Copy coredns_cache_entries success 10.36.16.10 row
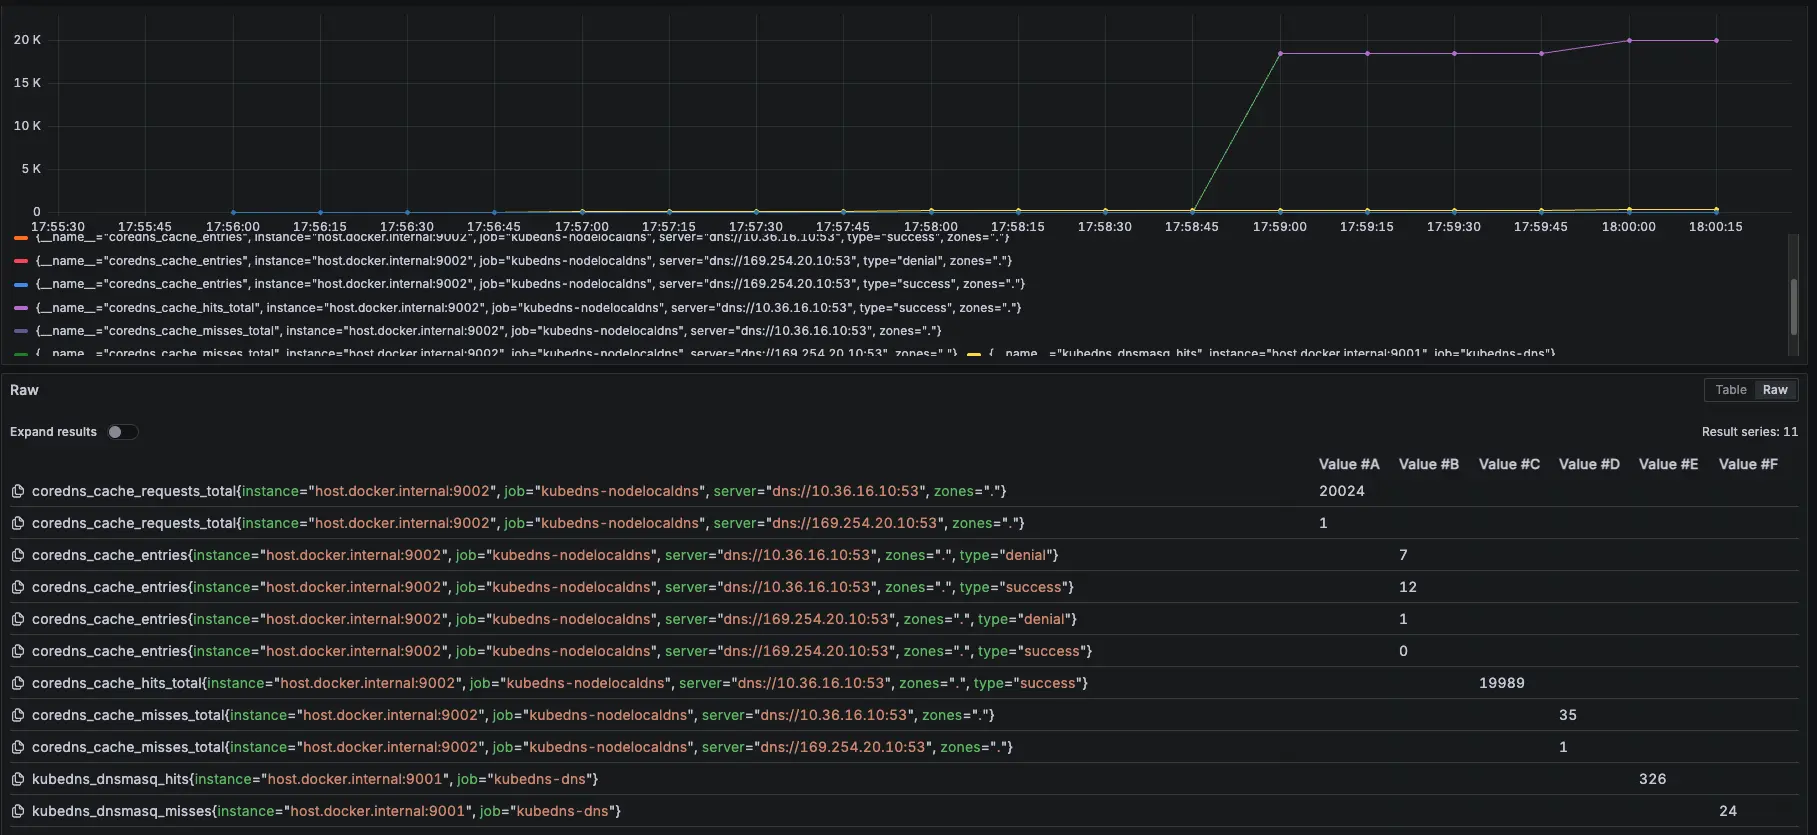Screen dimensions: 1817x835 coord(18,587)
